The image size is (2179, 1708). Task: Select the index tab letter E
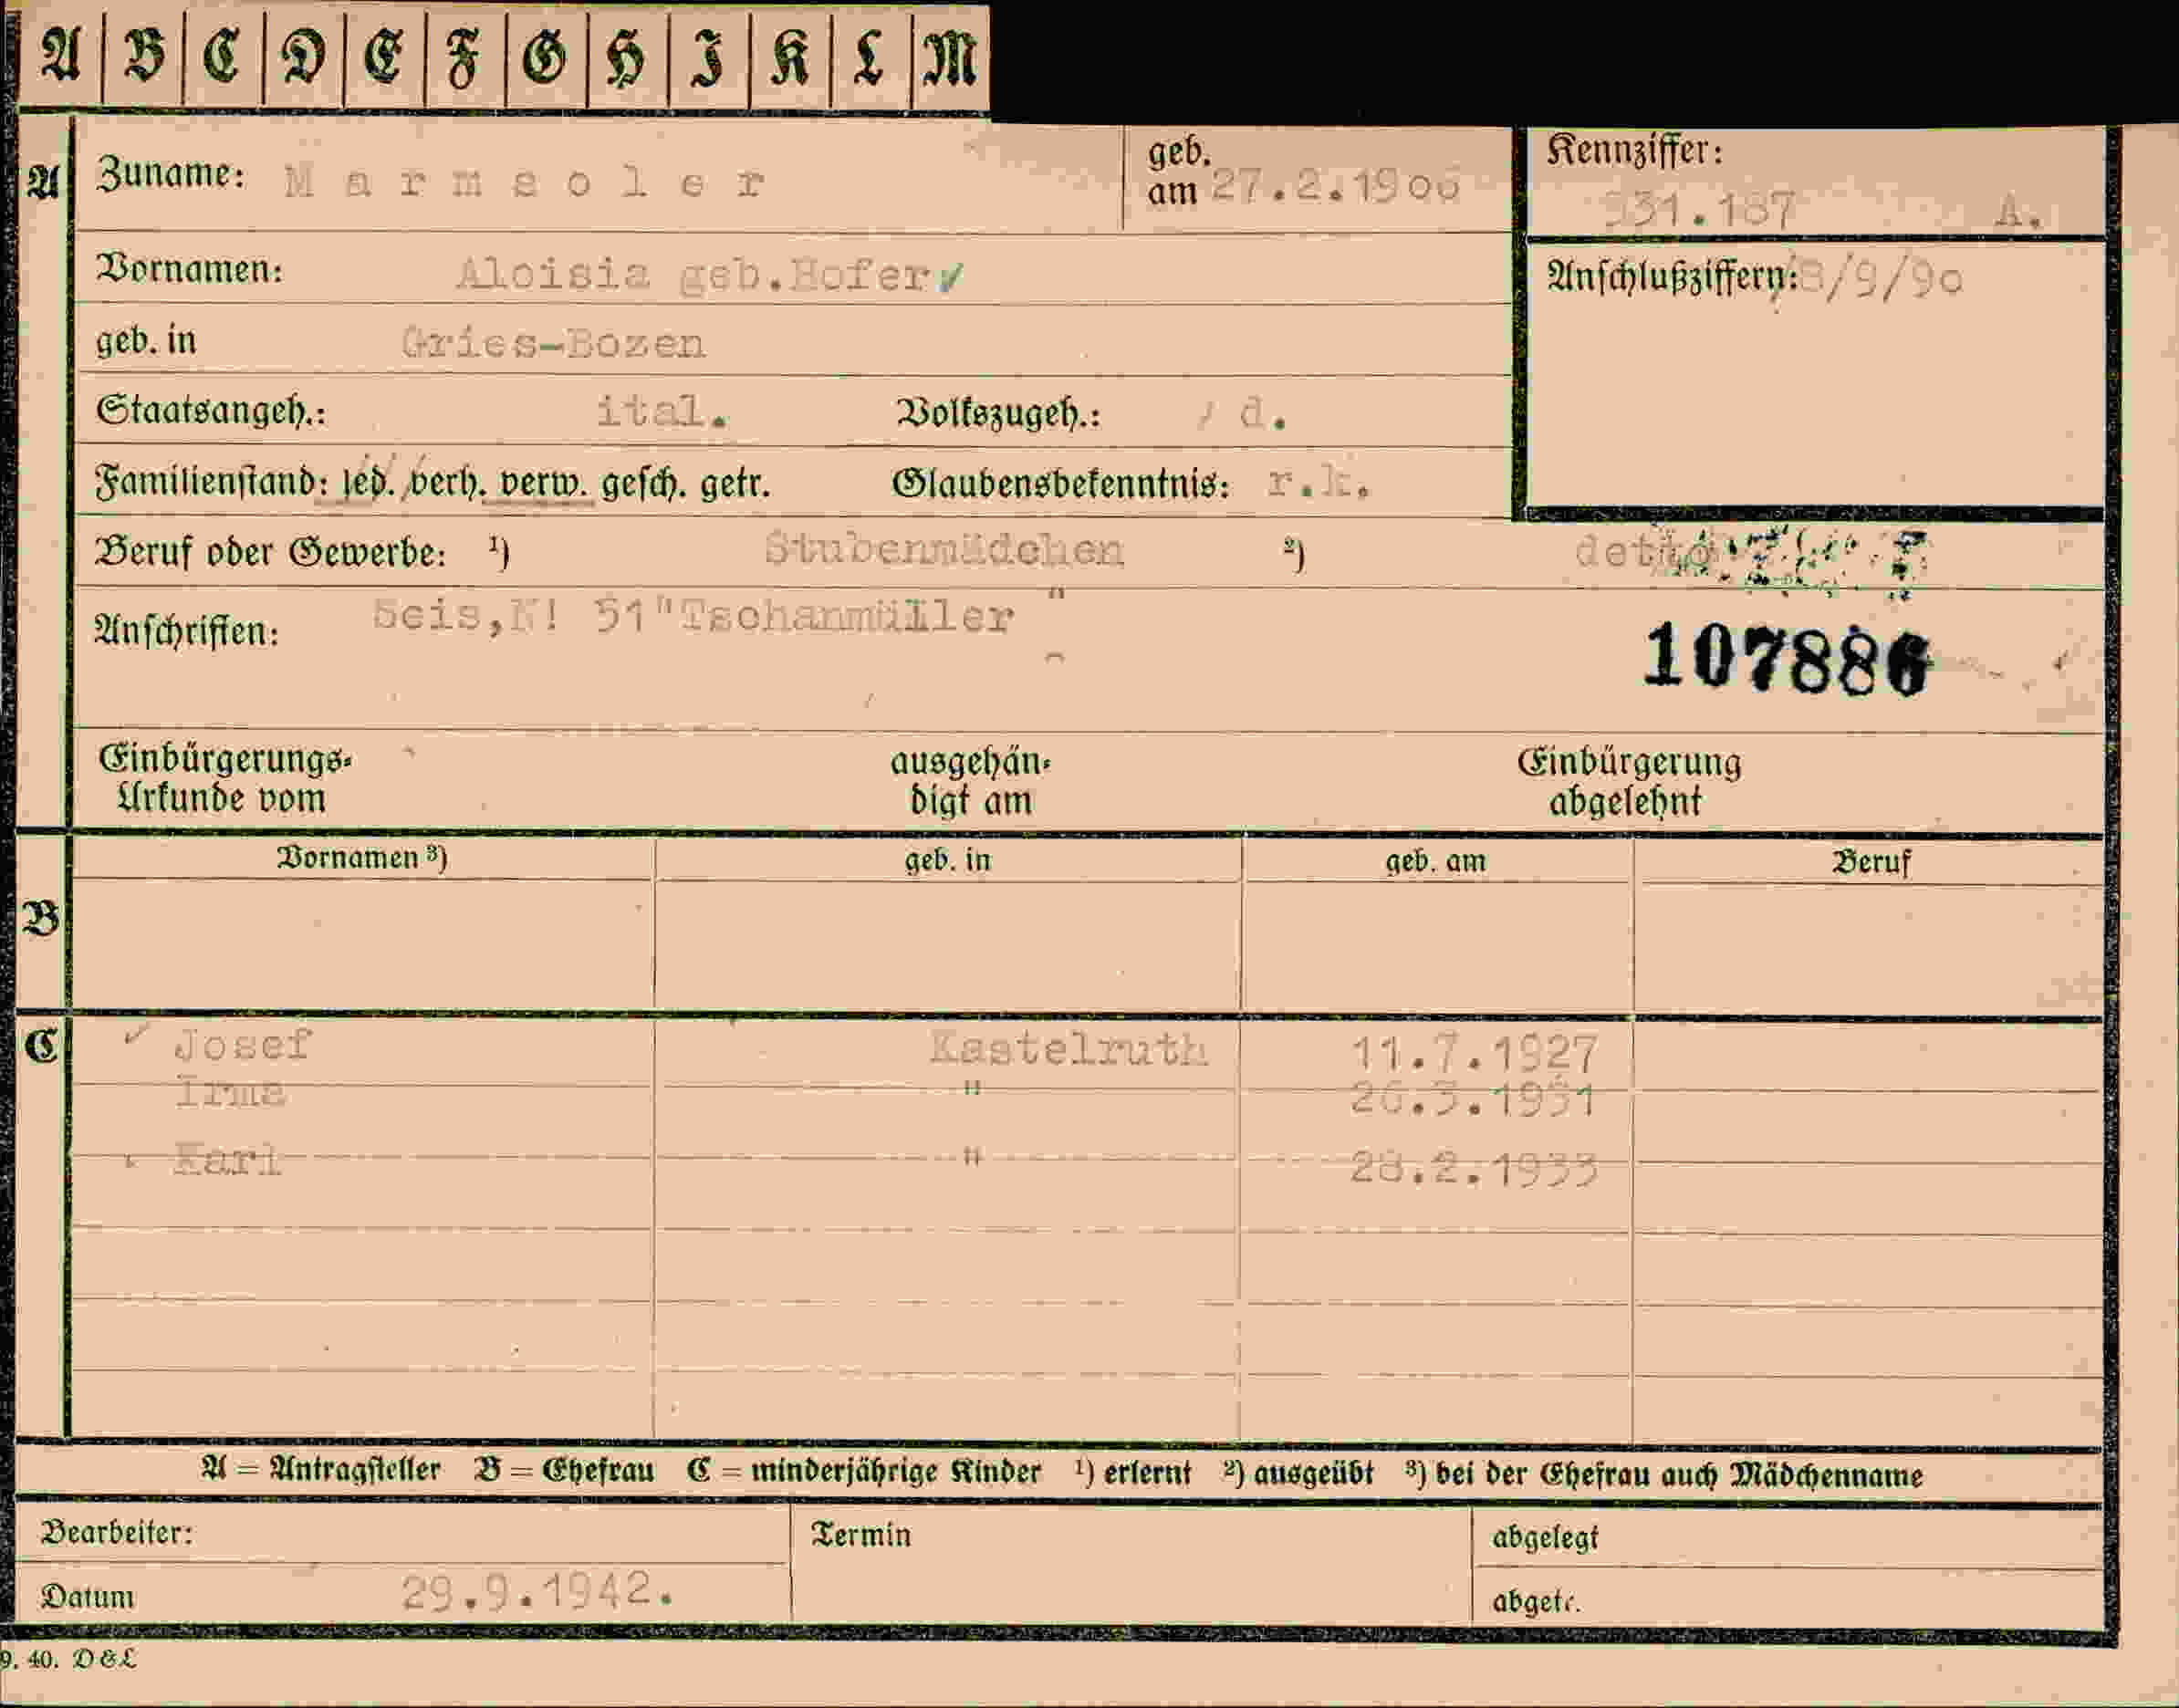384,55
